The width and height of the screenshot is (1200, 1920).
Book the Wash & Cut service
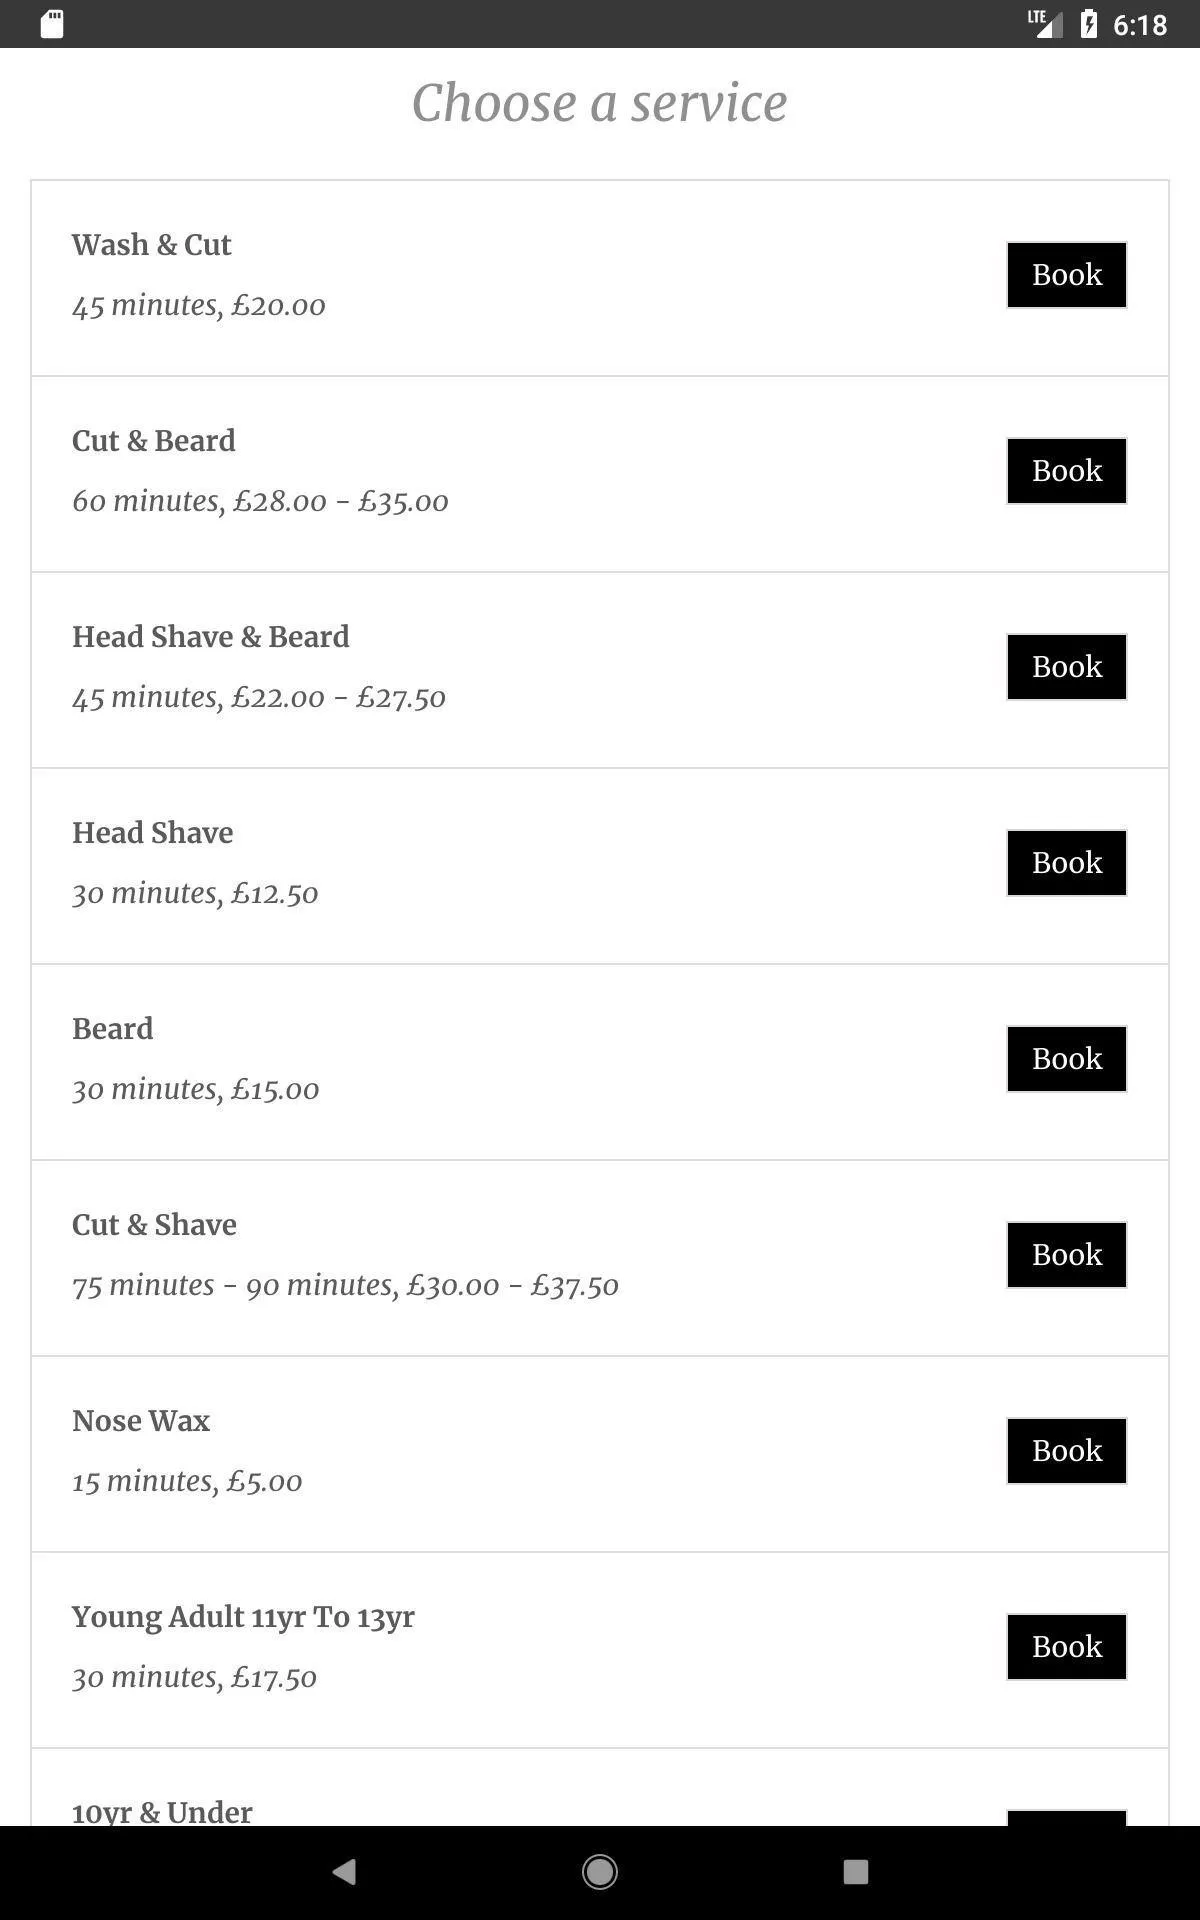click(x=1066, y=275)
